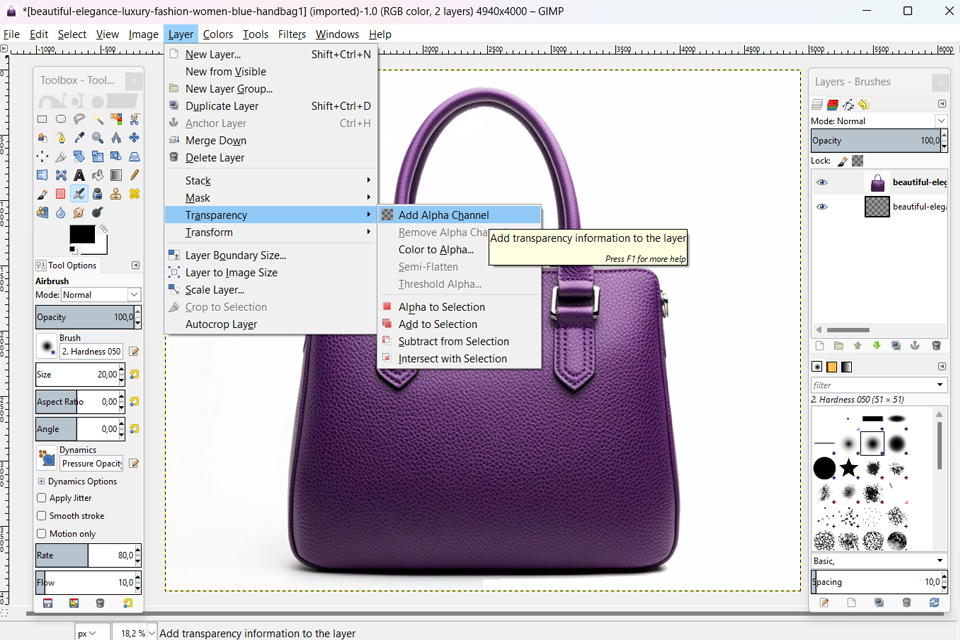Open the zoom percentage dropdown in status bar
Screen dimensions: 960x640
coord(152,633)
